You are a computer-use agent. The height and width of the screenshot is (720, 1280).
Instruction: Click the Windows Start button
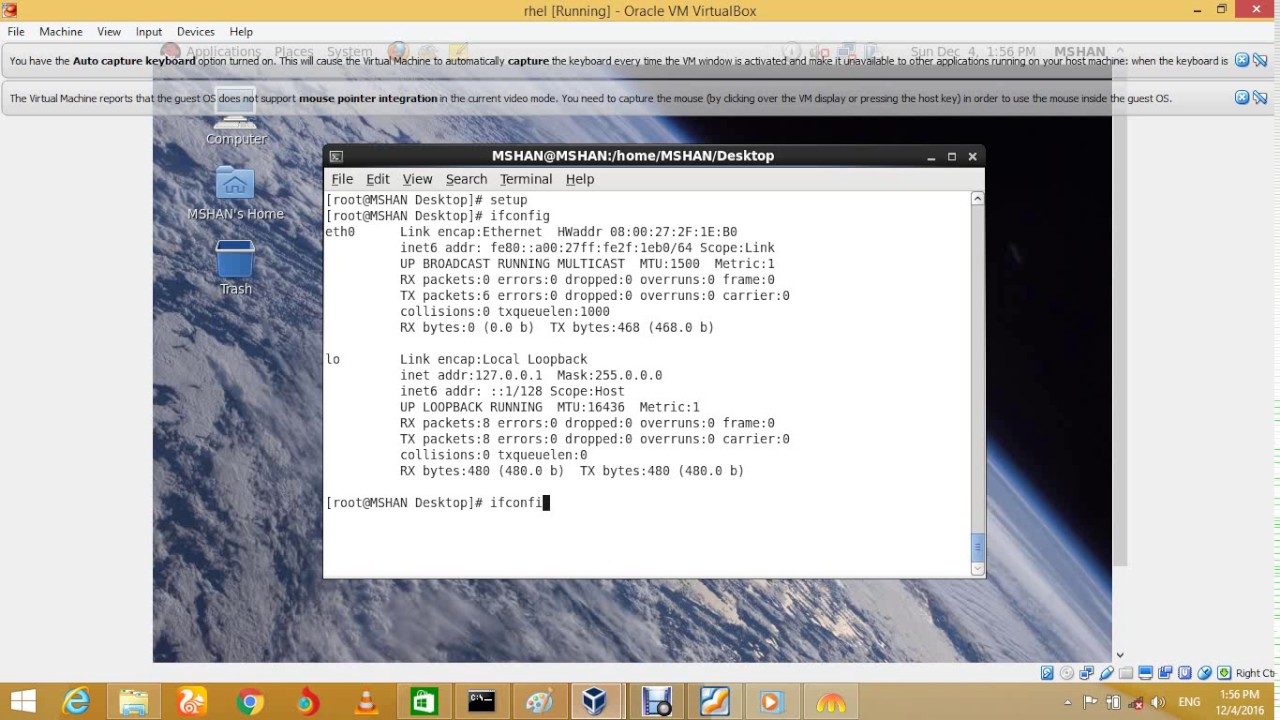tap(23, 702)
